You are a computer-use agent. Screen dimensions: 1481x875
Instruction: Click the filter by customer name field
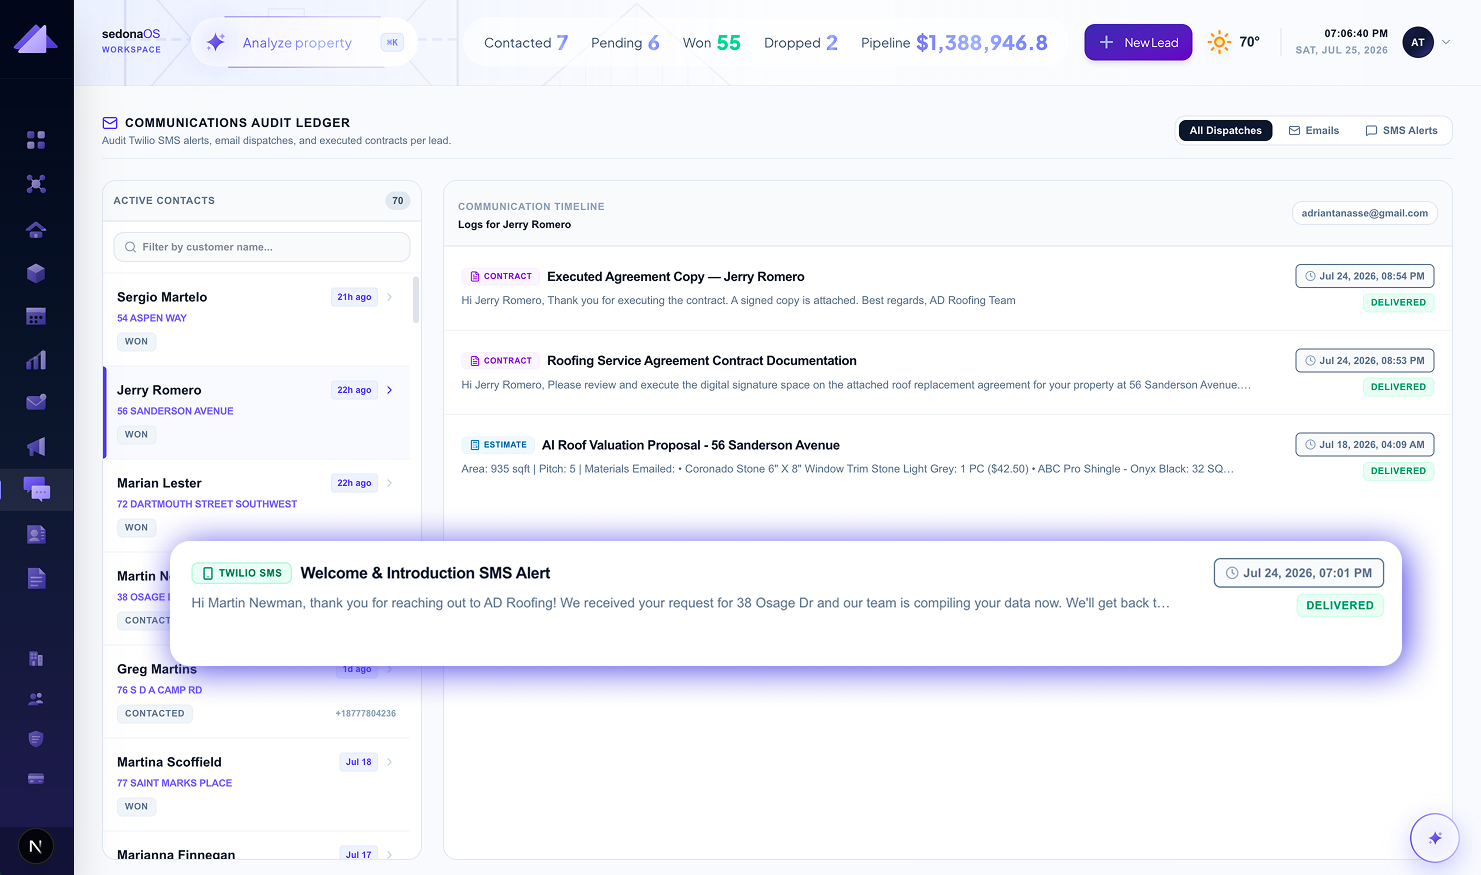click(262, 247)
